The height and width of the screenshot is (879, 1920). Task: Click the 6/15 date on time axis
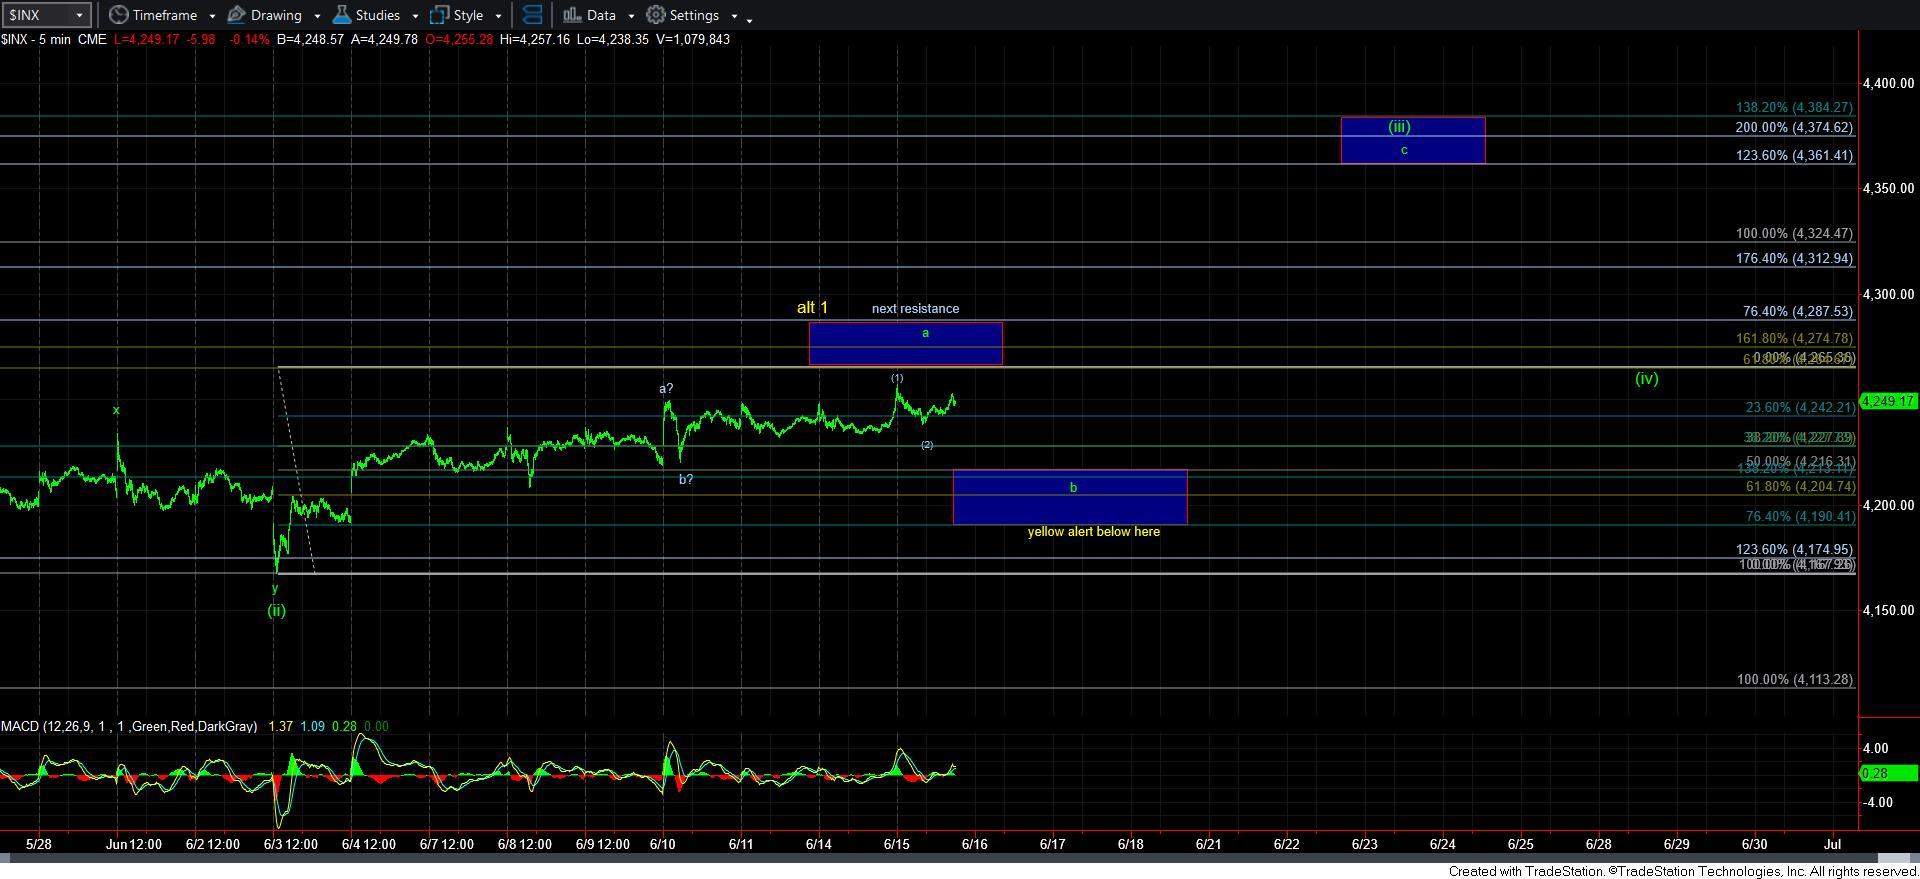point(896,844)
